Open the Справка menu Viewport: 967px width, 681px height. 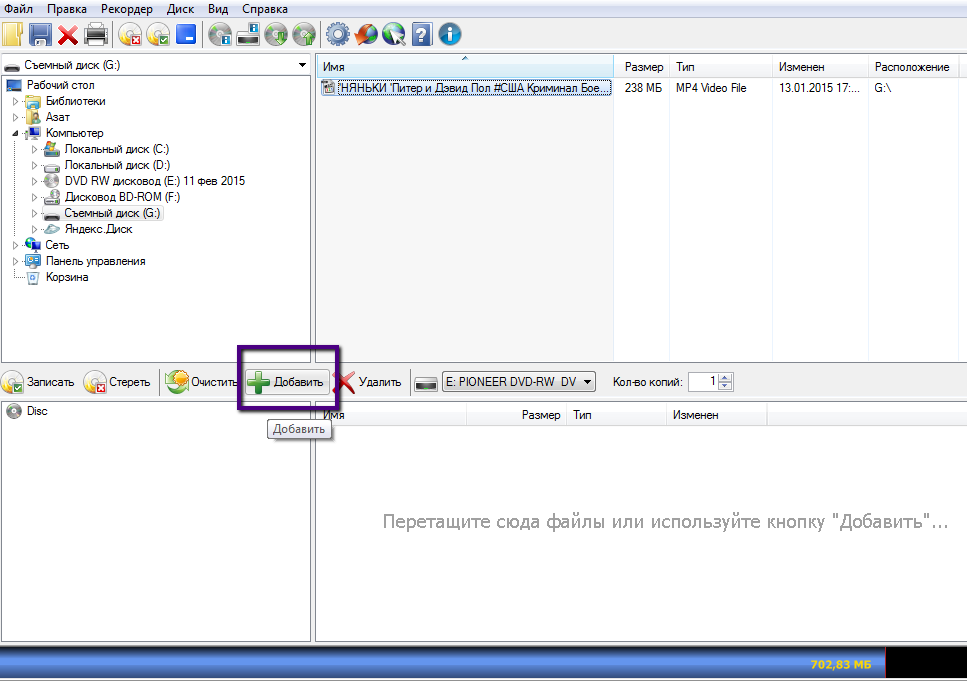click(265, 9)
